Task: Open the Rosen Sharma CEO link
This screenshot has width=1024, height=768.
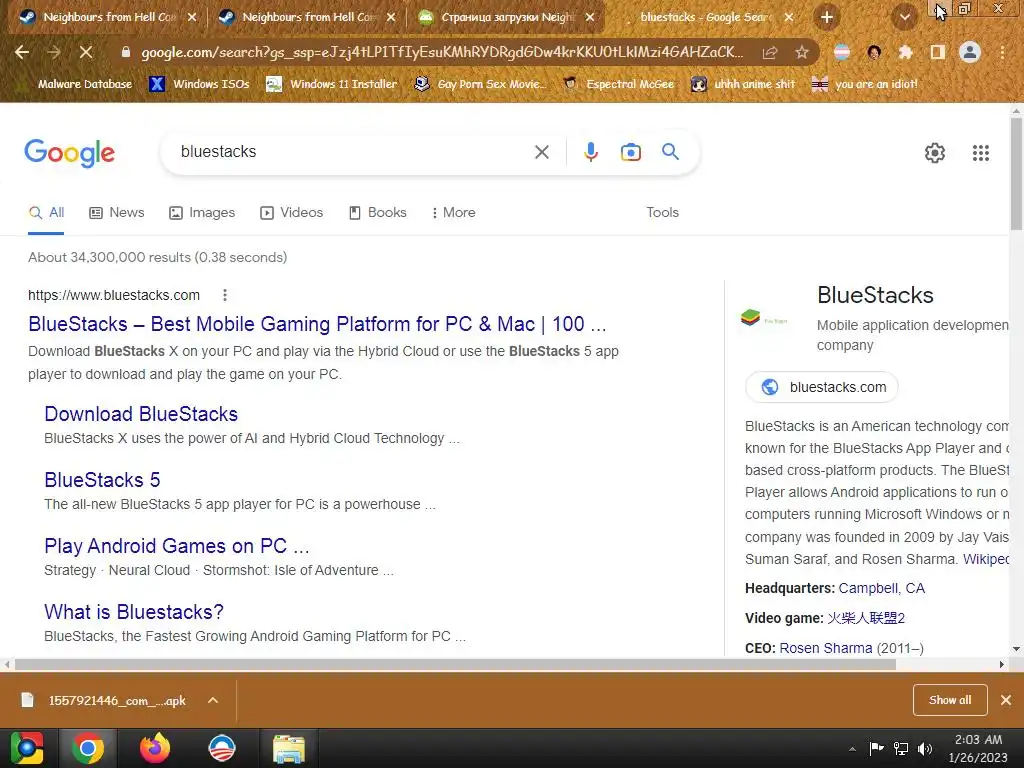Action: tap(825, 648)
